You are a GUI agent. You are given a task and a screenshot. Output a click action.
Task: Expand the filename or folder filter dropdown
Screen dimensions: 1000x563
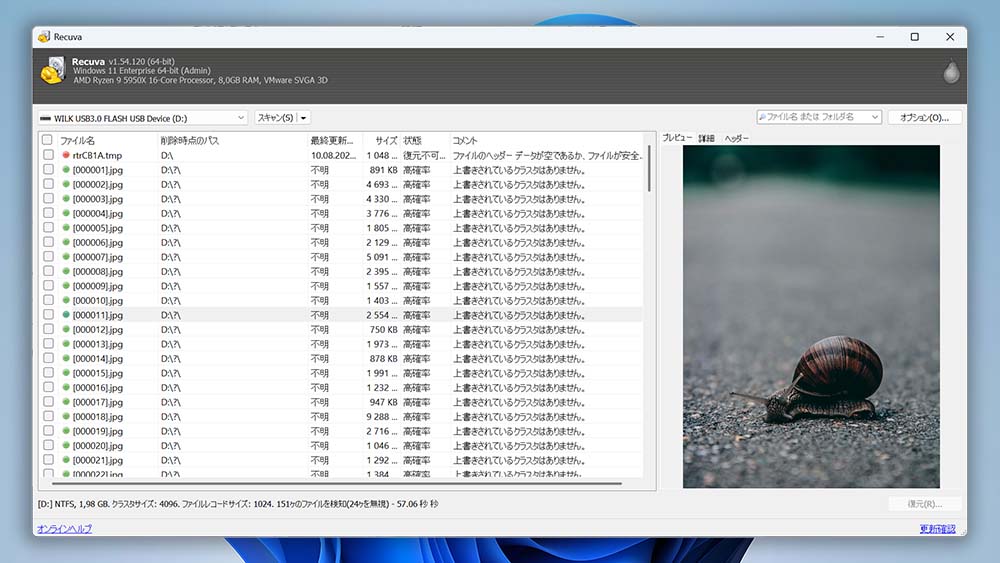click(x=875, y=117)
